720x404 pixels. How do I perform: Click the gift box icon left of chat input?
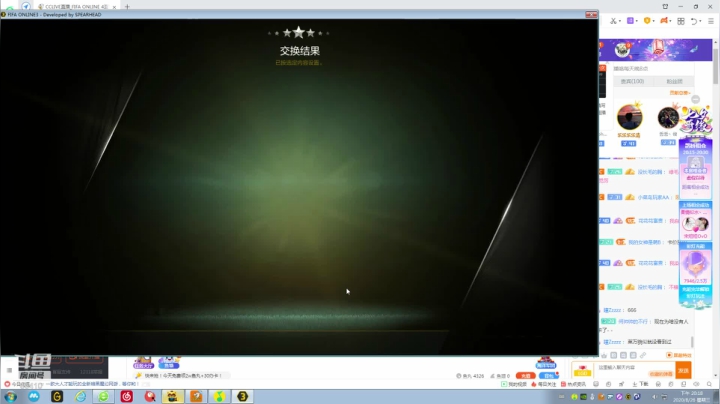click(582, 370)
